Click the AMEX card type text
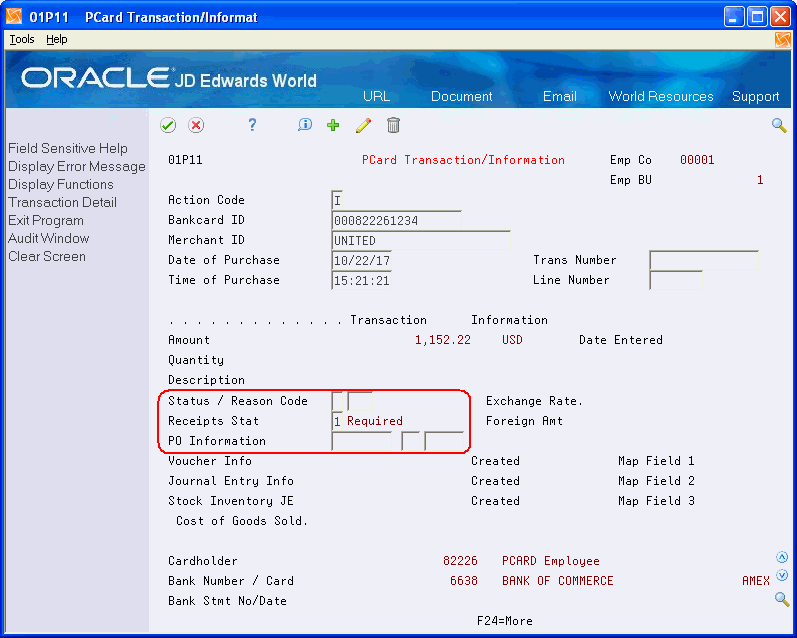This screenshot has width=797, height=638. click(x=756, y=581)
